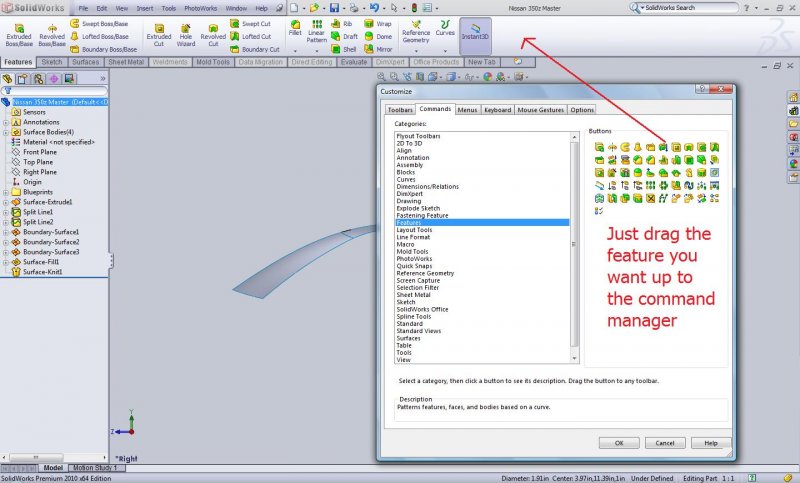Select the Wrap tool
800x483 pixels.
pos(378,23)
